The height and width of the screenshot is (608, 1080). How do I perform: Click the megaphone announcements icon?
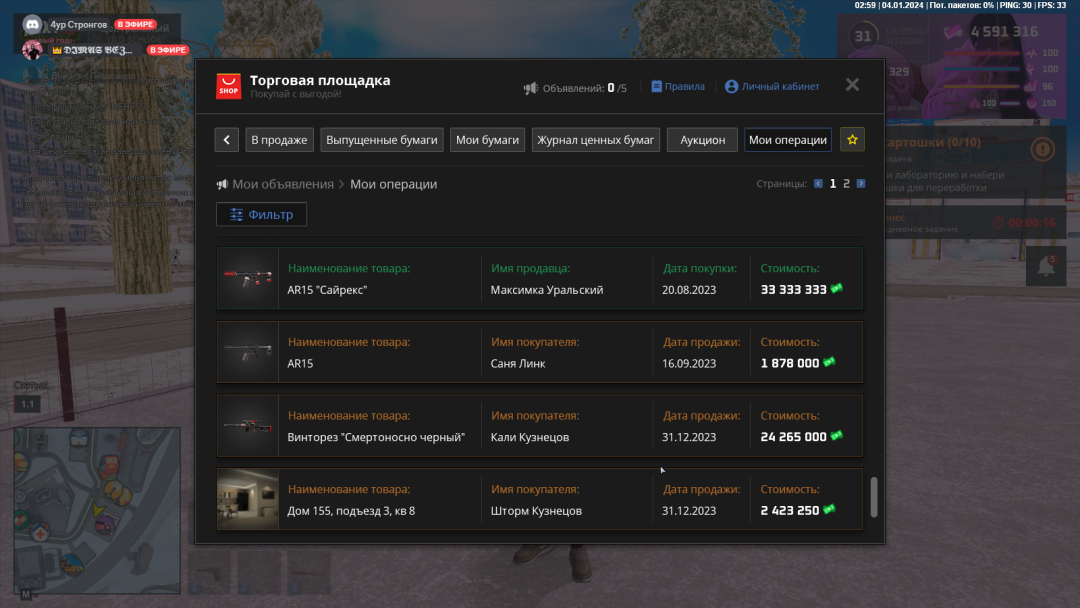[x=531, y=88]
